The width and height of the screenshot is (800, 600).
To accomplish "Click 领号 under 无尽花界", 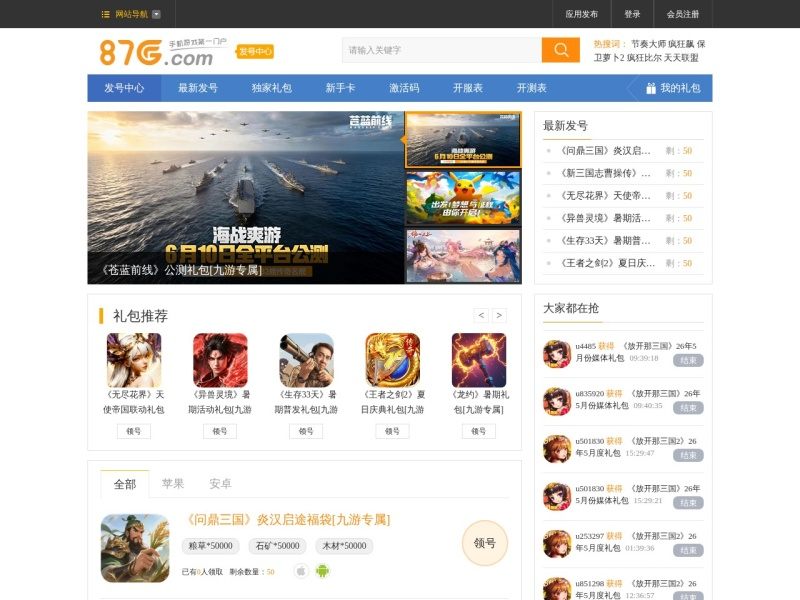I will (134, 431).
